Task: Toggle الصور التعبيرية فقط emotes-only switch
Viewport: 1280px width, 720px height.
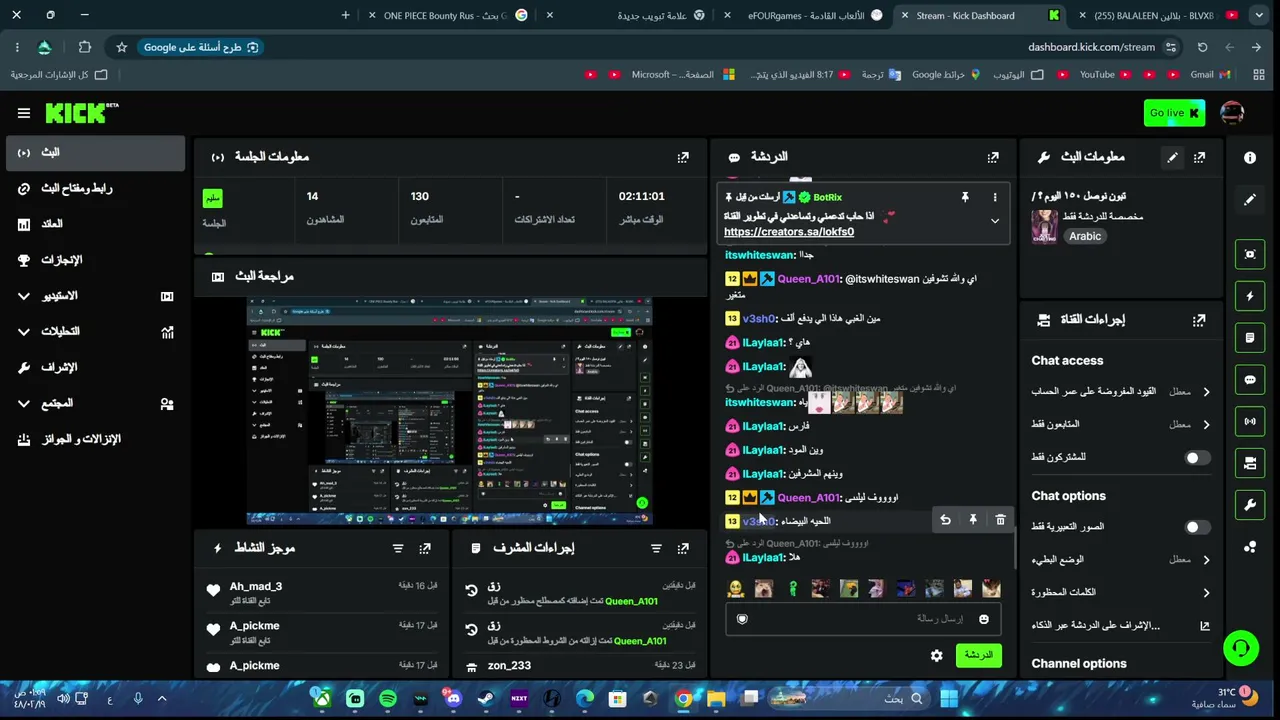Action: tap(1197, 527)
